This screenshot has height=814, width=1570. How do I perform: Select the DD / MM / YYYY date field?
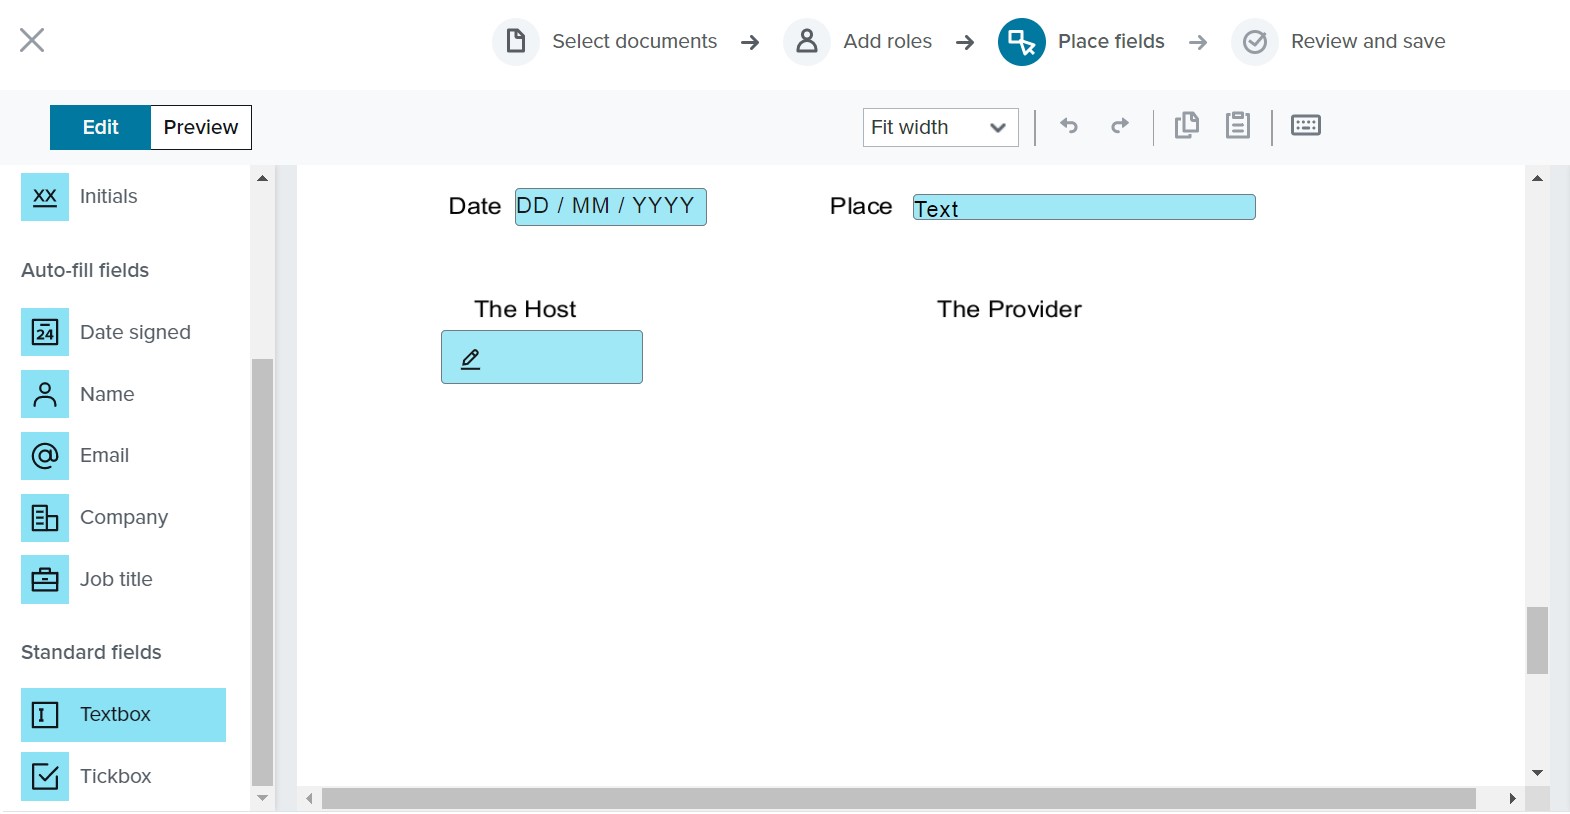[x=611, y=207]
